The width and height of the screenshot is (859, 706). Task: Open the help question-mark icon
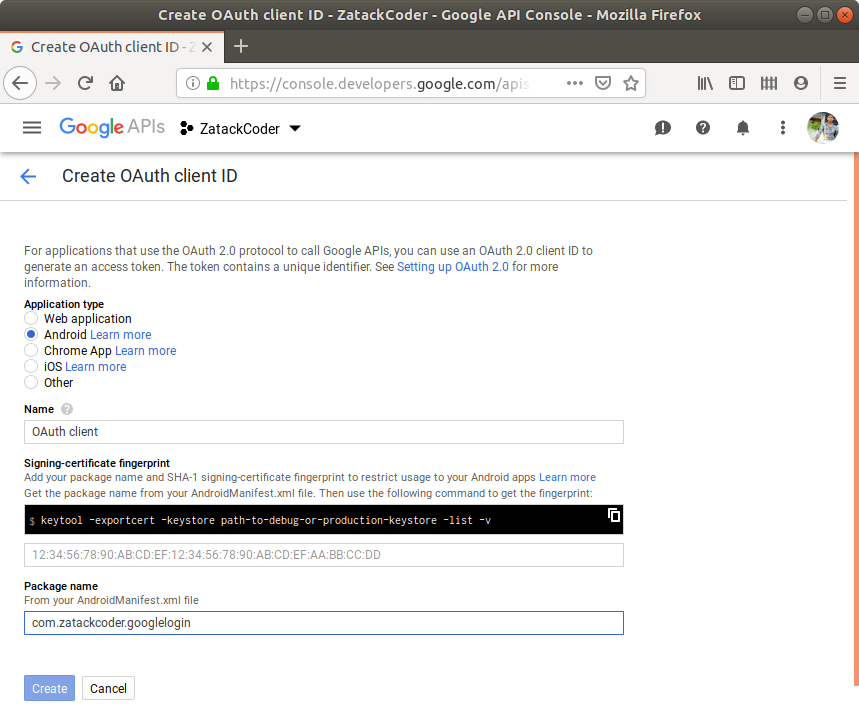pyautogui.click(x=702, y=128)
